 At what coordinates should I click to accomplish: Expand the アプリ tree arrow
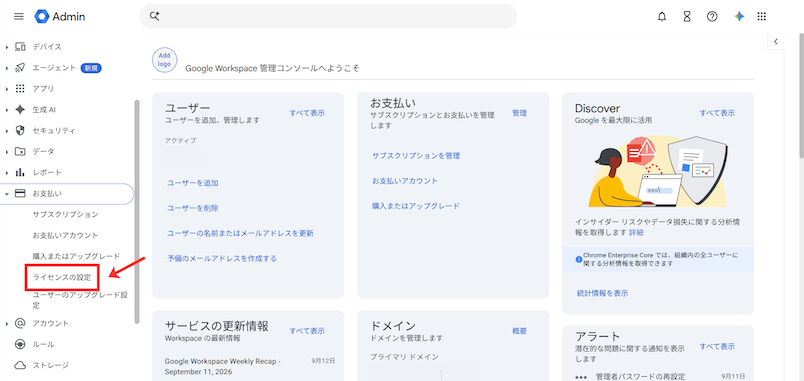click(7, 89)
